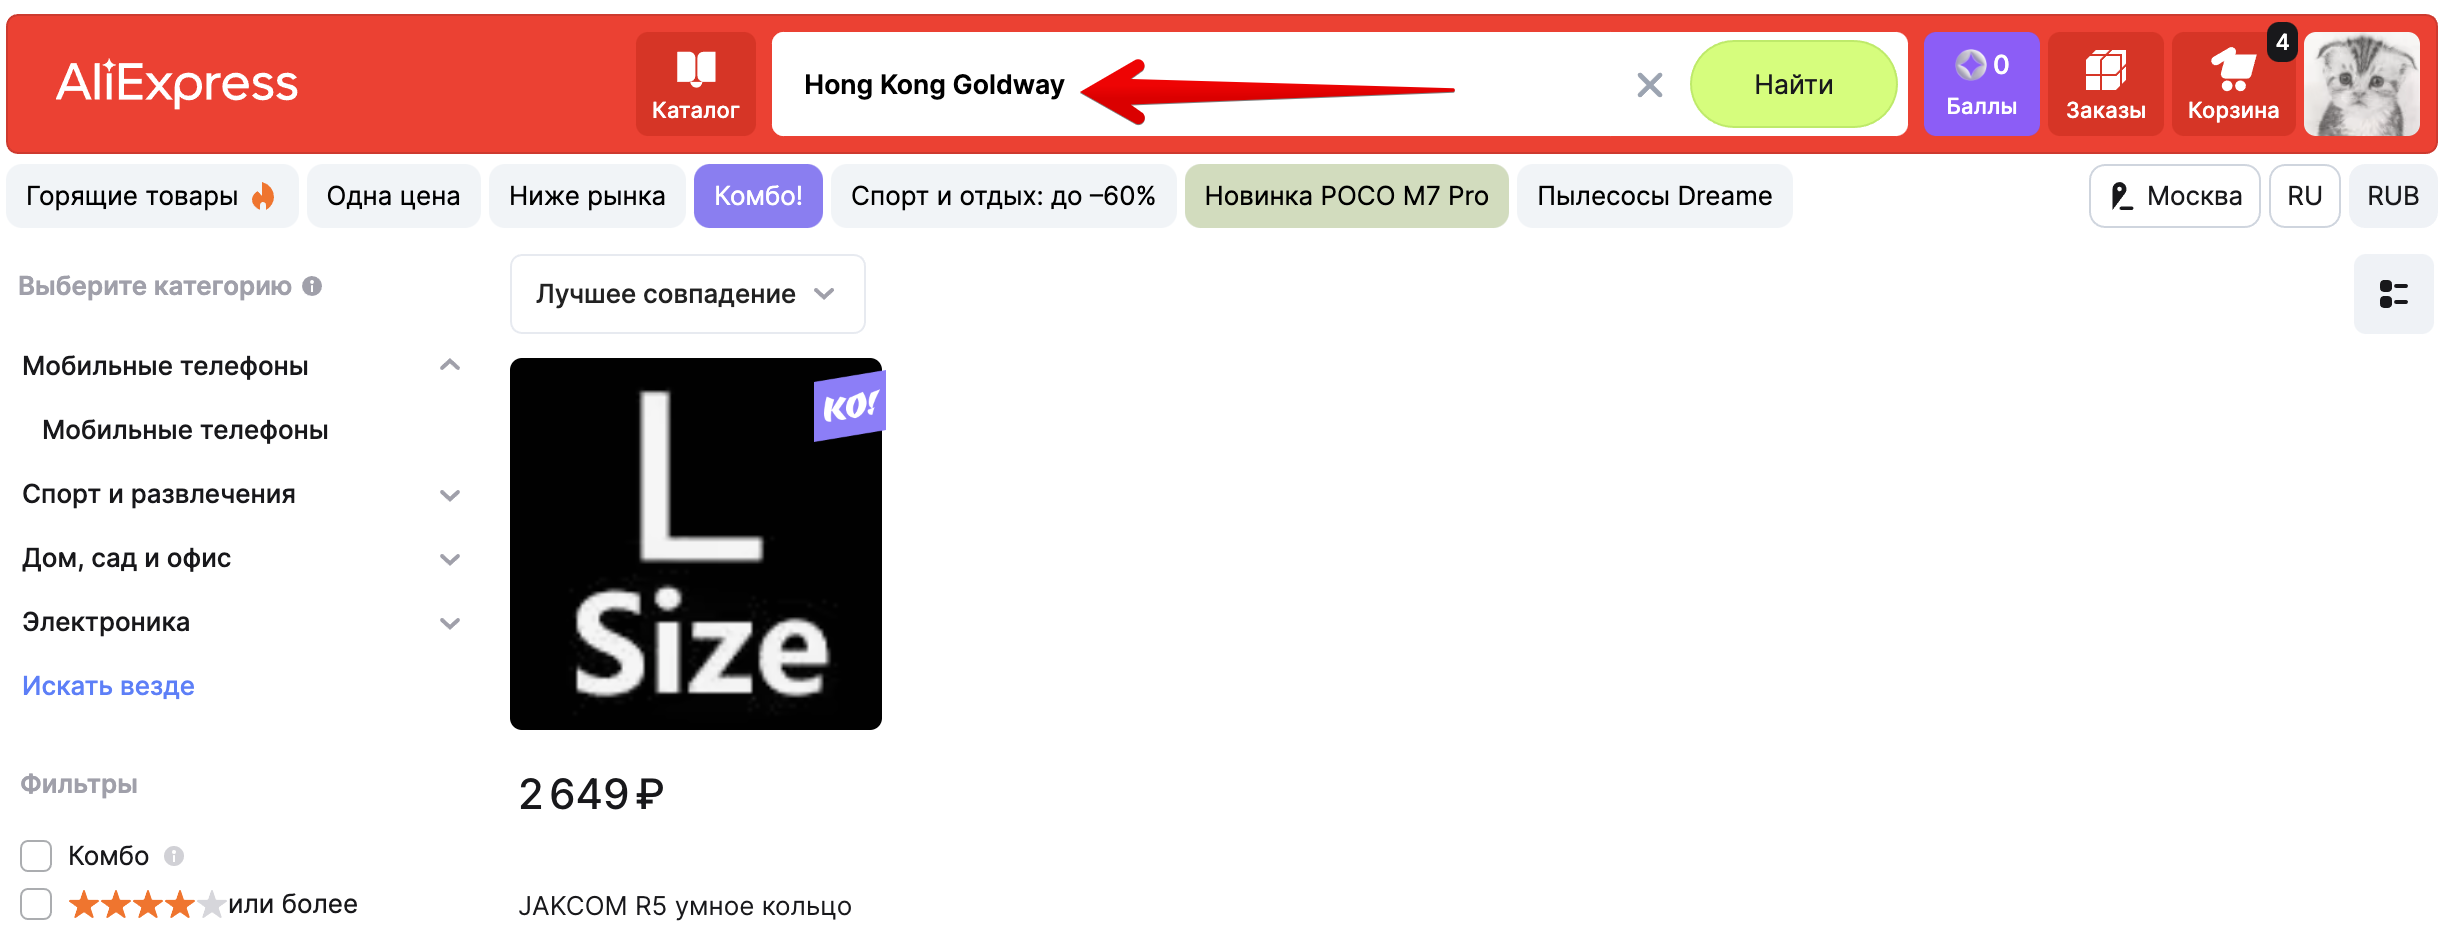This screenshot has width=2444, height=942.
Task: Clear the search field with X
Action: point(1650,85)
